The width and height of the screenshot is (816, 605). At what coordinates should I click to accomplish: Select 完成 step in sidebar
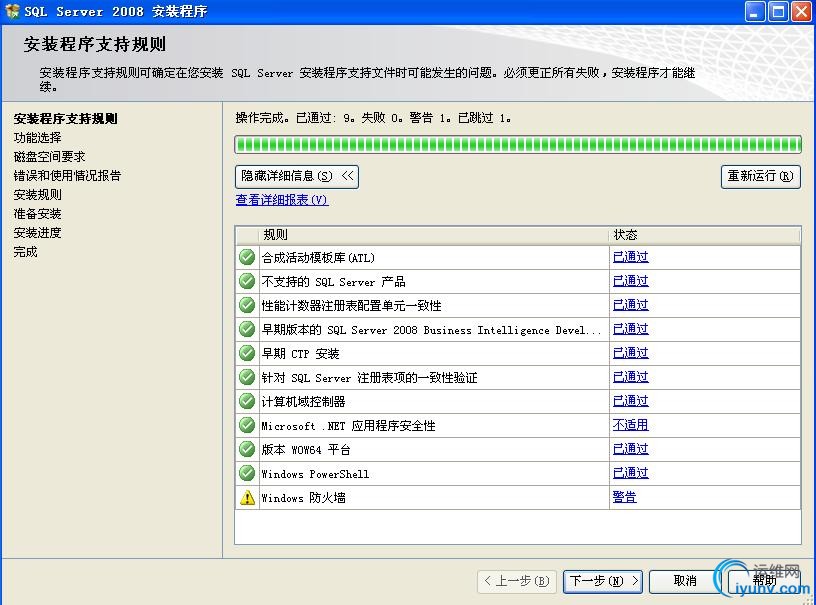26,252
